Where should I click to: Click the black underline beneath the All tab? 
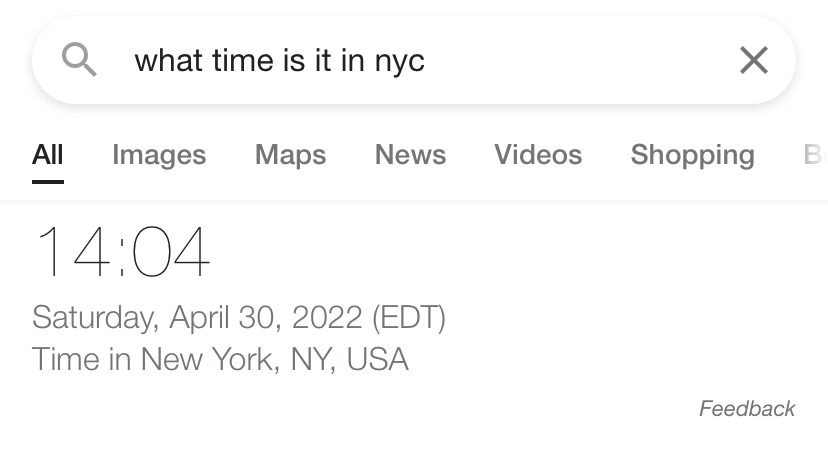click(47, 181)
